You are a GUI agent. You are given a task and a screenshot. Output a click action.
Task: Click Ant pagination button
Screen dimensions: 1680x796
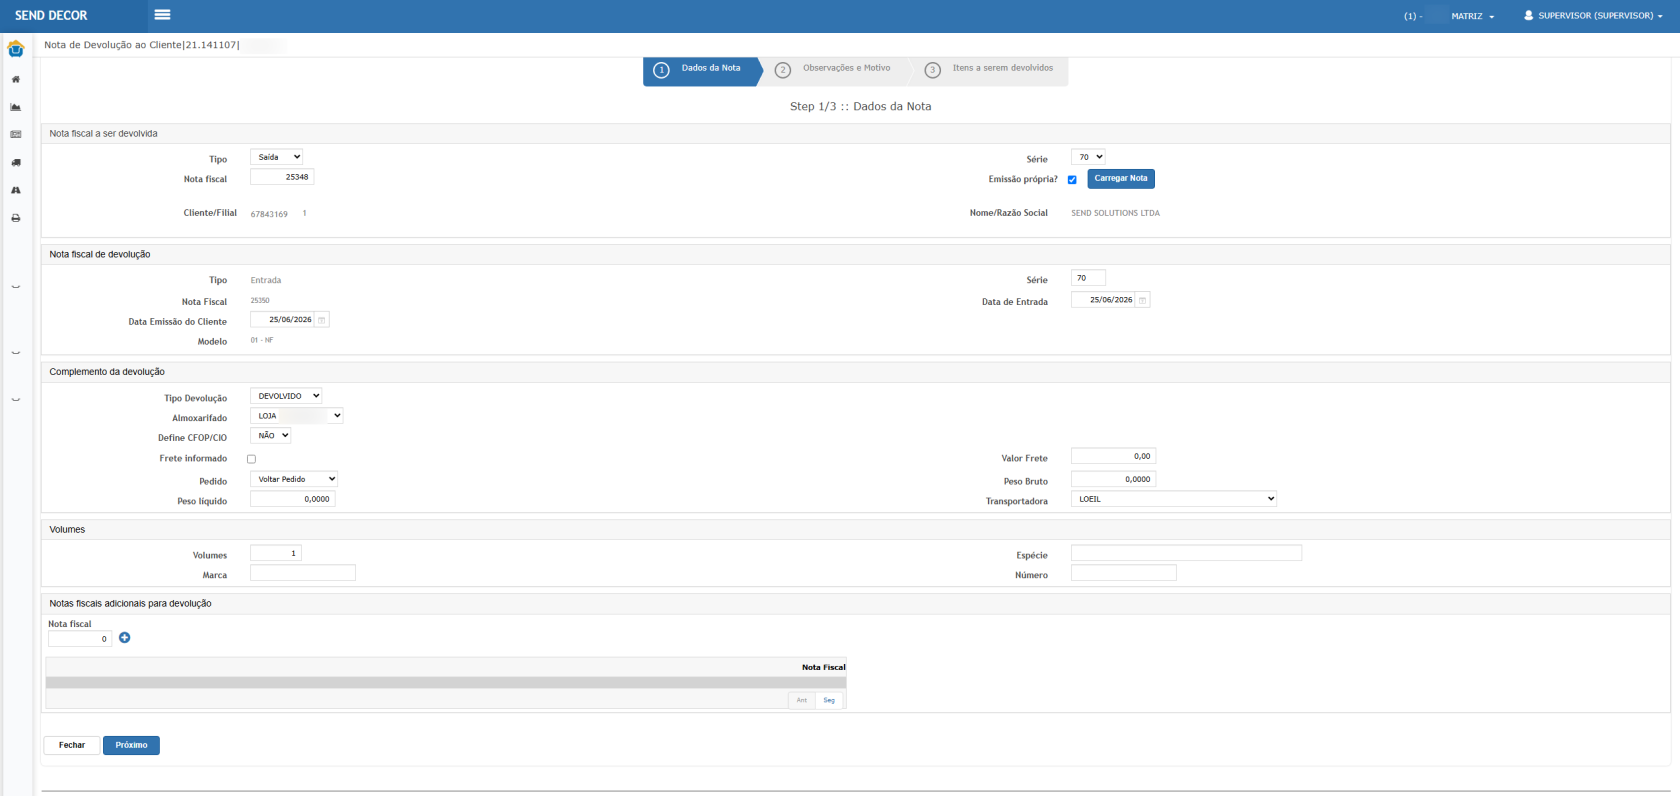pos(802,700)
